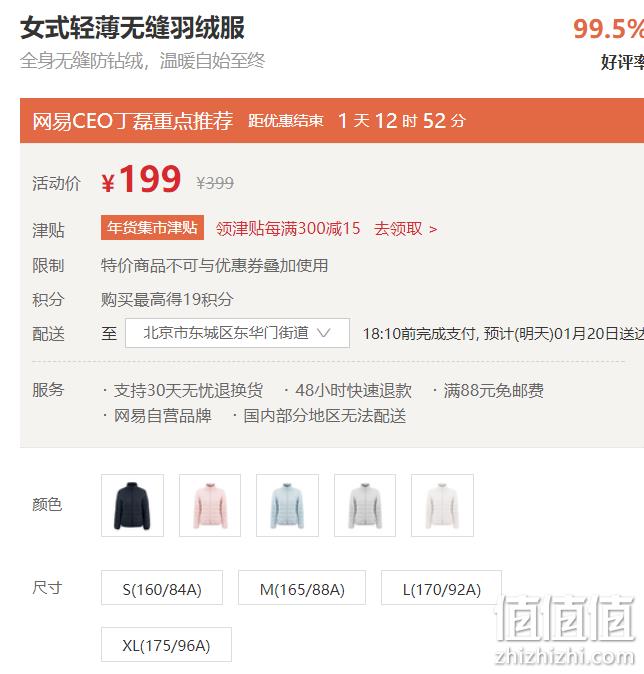644x674 pixels.
Task: Select the navy blue jacket color
Action: (132, 505)
